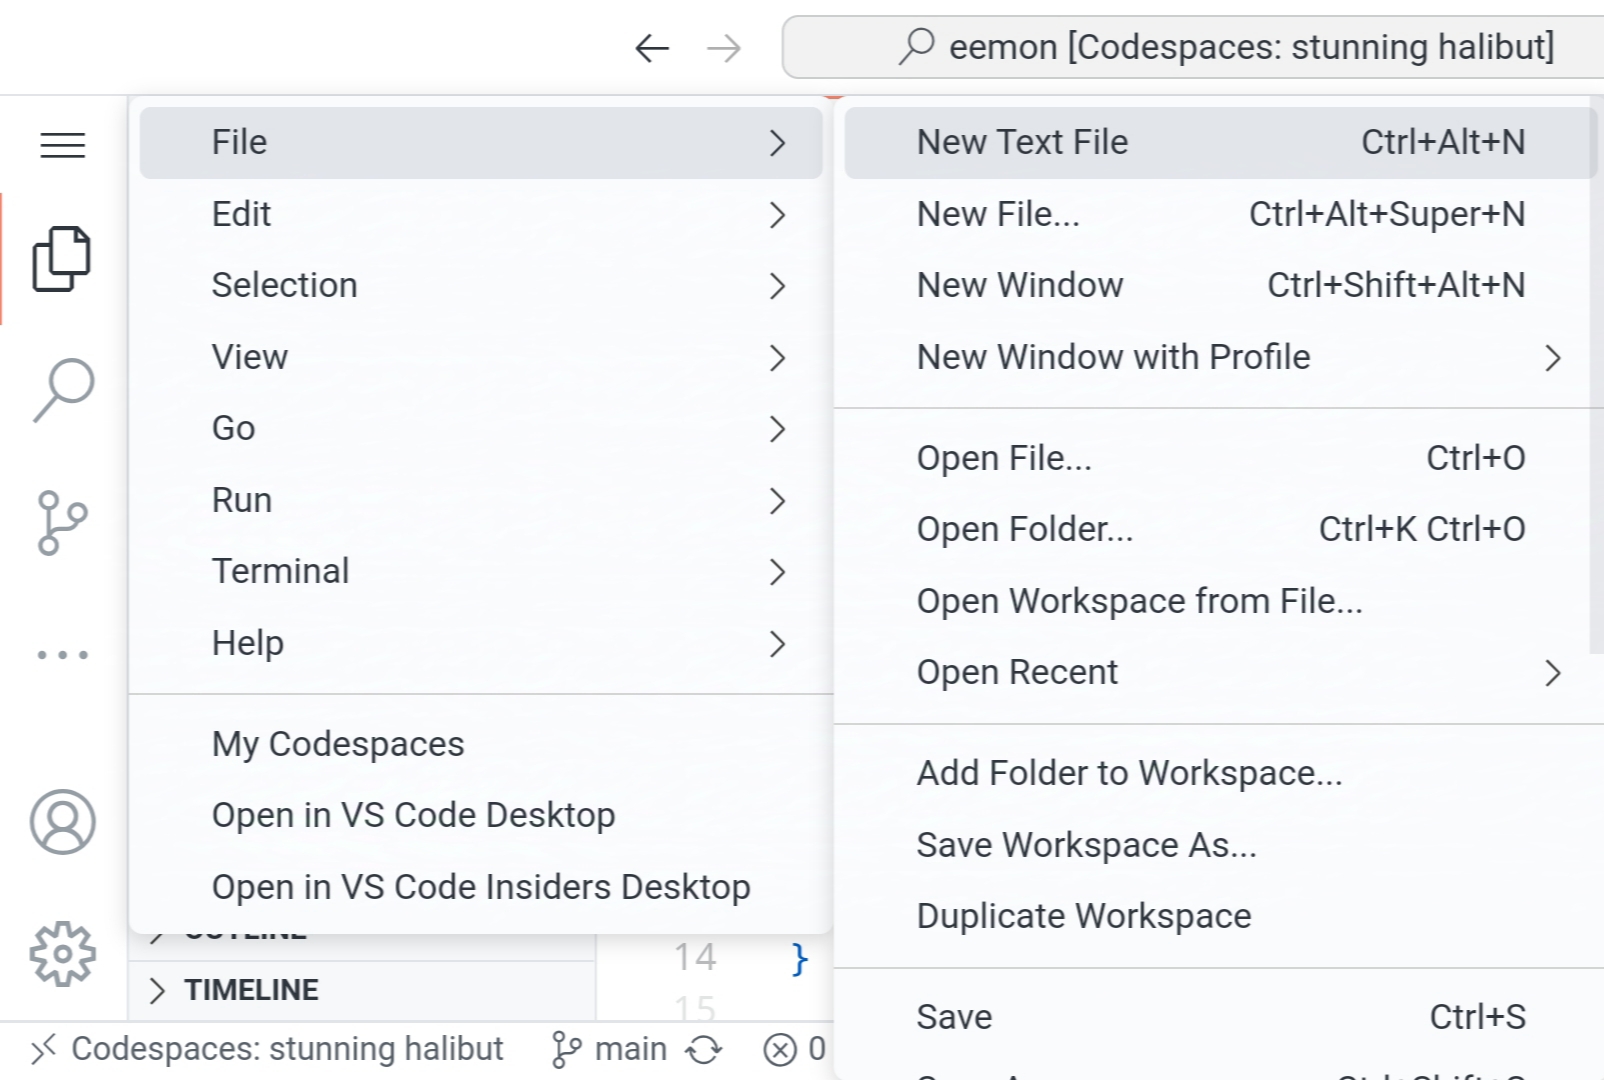Open the Manage gear icon
1604x1080 pixels.
62,953
